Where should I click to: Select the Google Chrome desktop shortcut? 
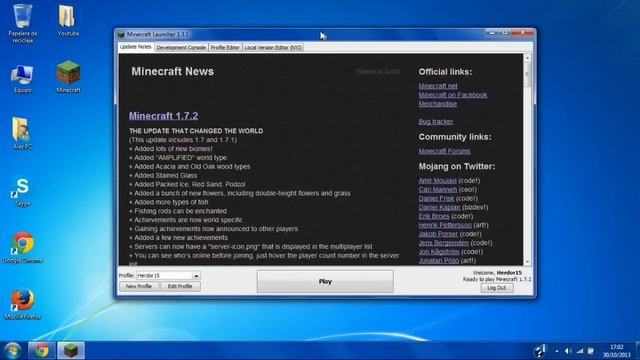coord(22,247)
